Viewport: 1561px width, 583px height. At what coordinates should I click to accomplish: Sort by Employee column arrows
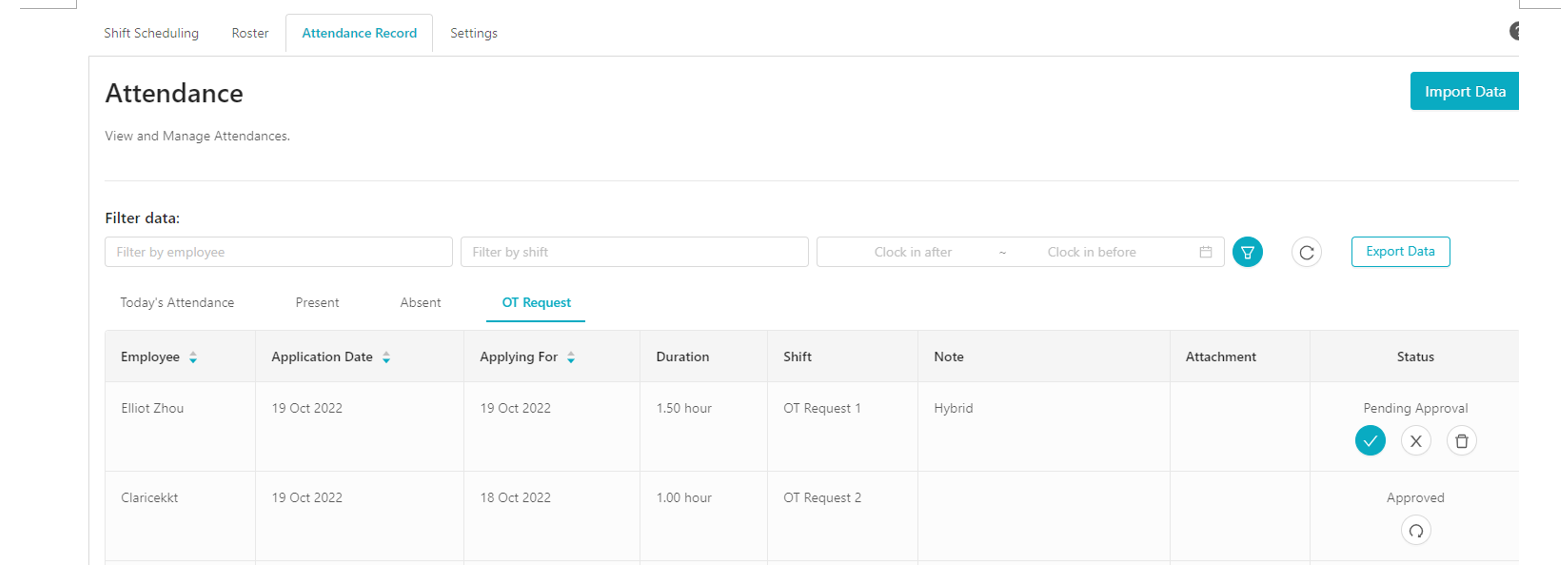(x=193, y=357)
